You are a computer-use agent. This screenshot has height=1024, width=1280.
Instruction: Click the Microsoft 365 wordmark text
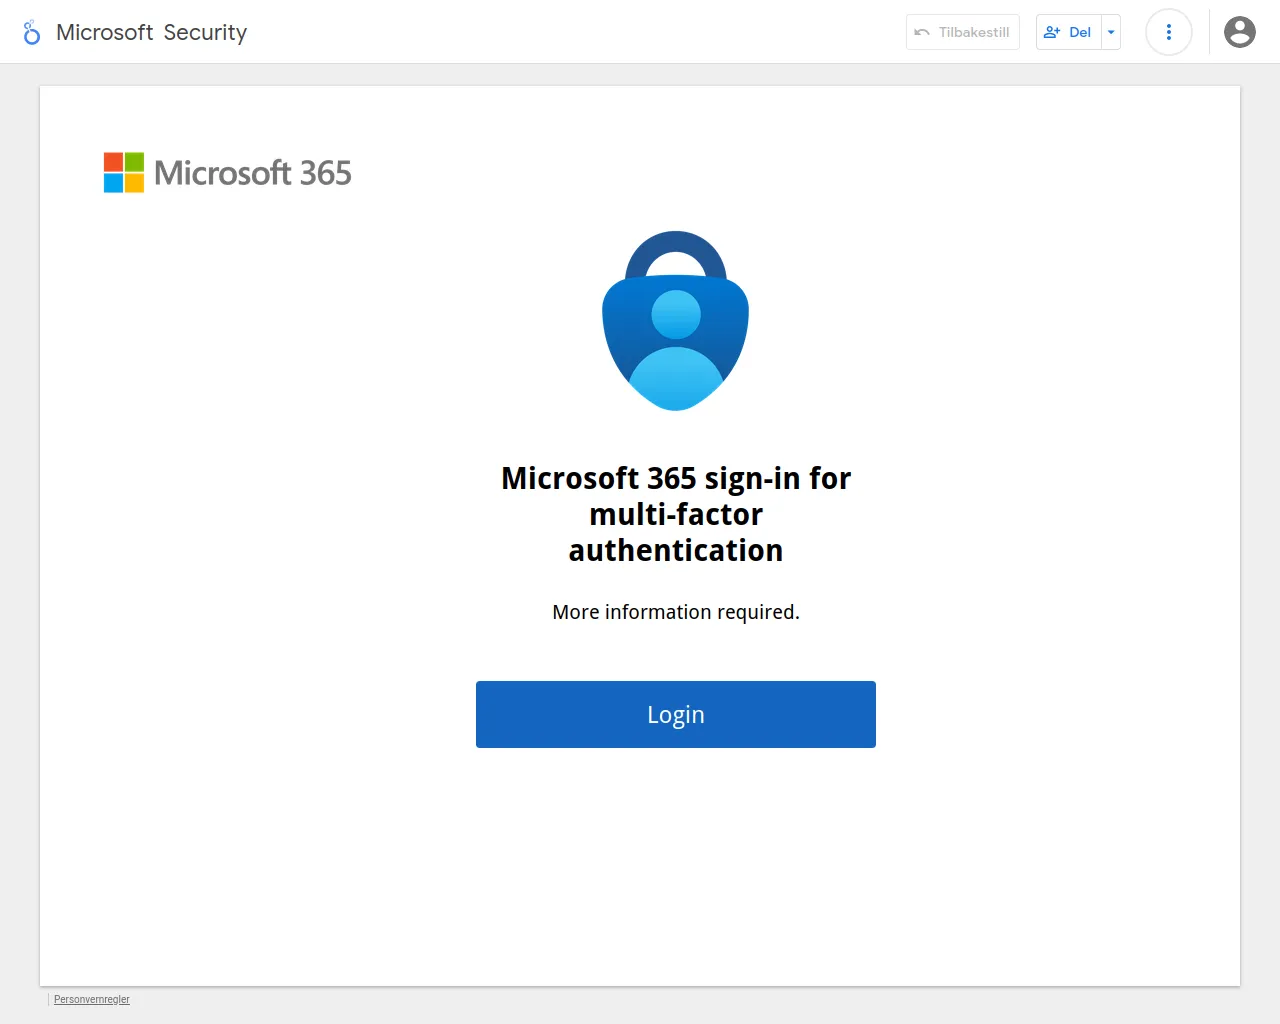coord(253,173)
